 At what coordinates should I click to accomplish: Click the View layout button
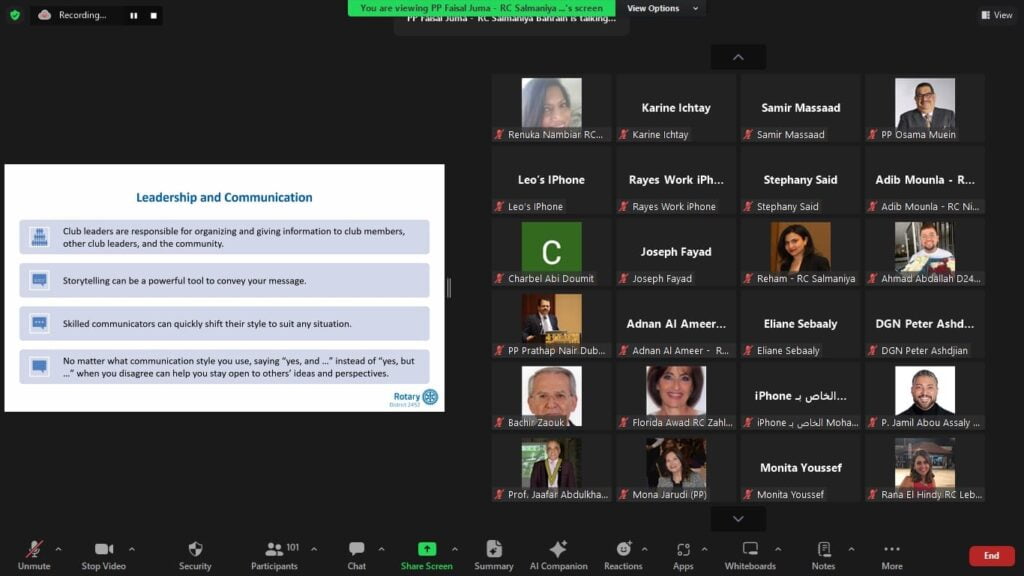pos(997,15)
